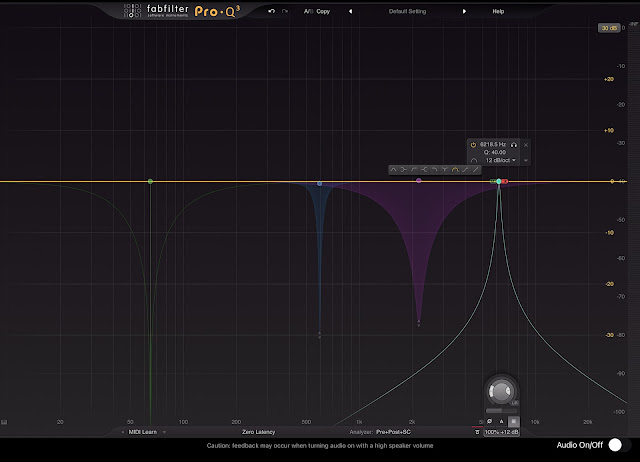
Task: Toggle the Audio On/Off switch
Action: (x=618, y=445)
